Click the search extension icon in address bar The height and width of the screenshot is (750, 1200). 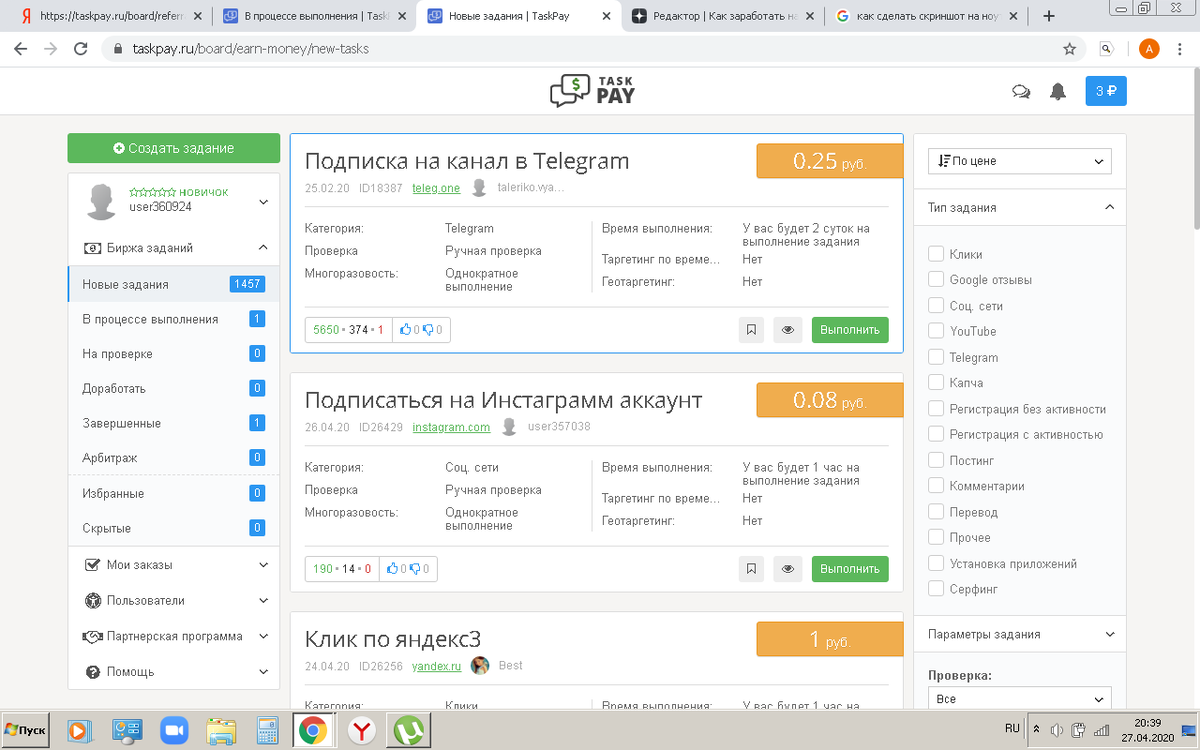point(1106,48)
